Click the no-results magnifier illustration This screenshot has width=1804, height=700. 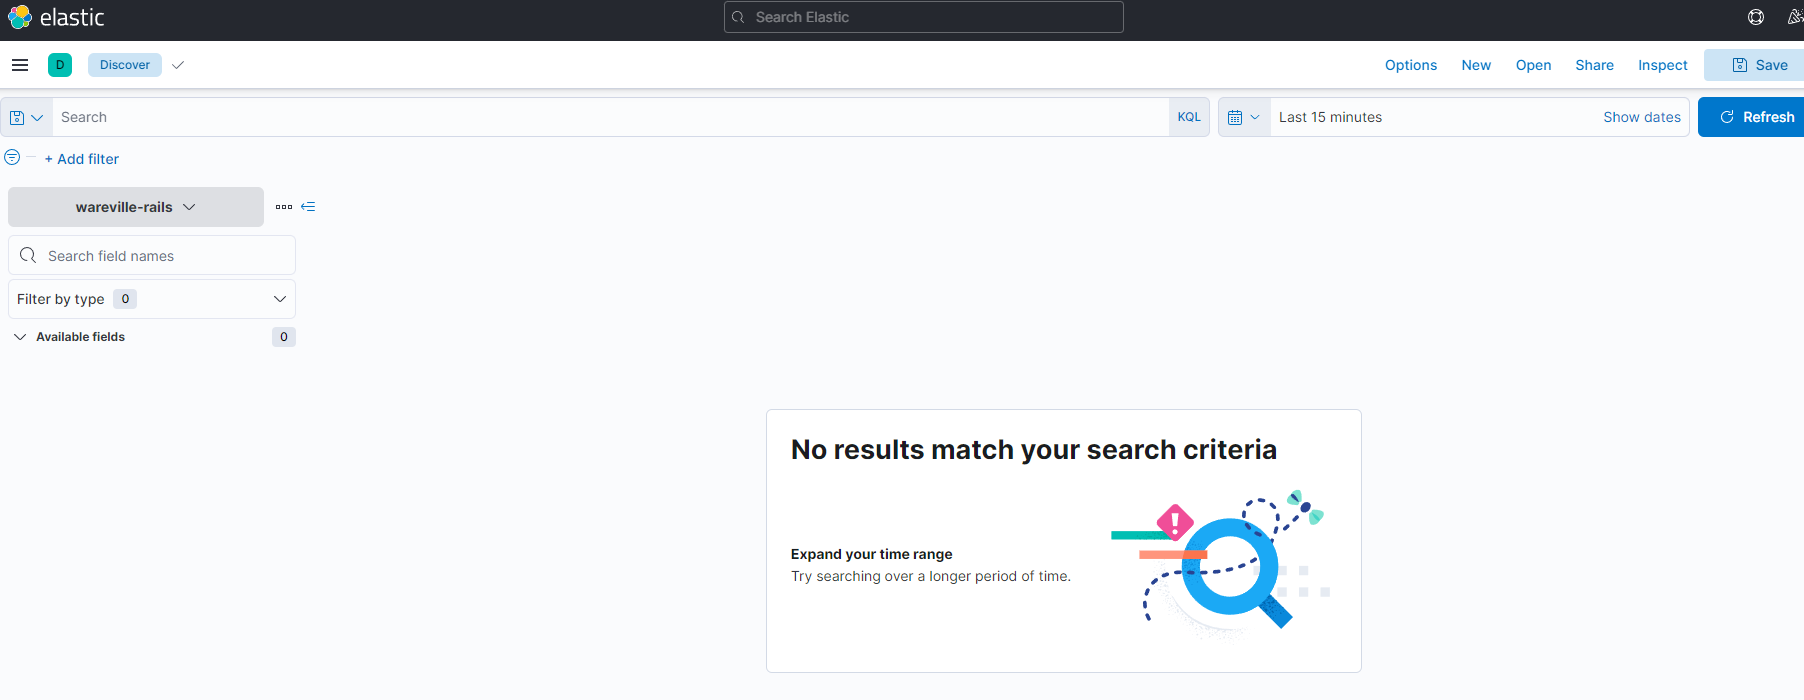pyautogui.click(x=1220, y=563)
